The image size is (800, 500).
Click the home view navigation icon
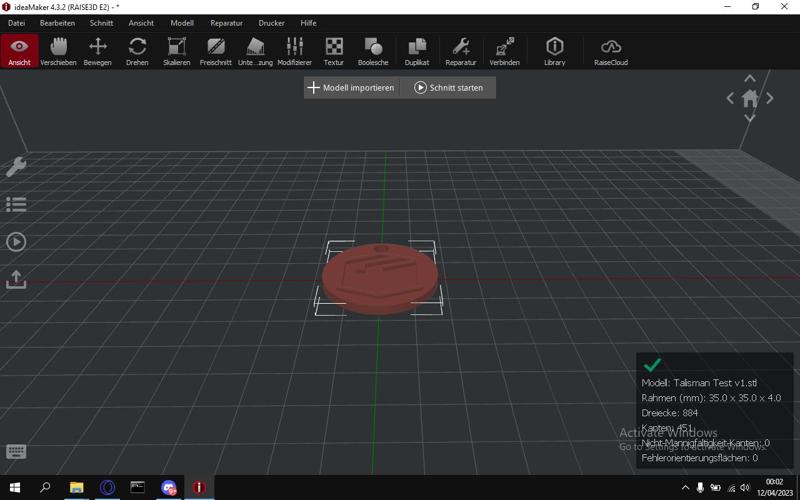tap(750, 98)
